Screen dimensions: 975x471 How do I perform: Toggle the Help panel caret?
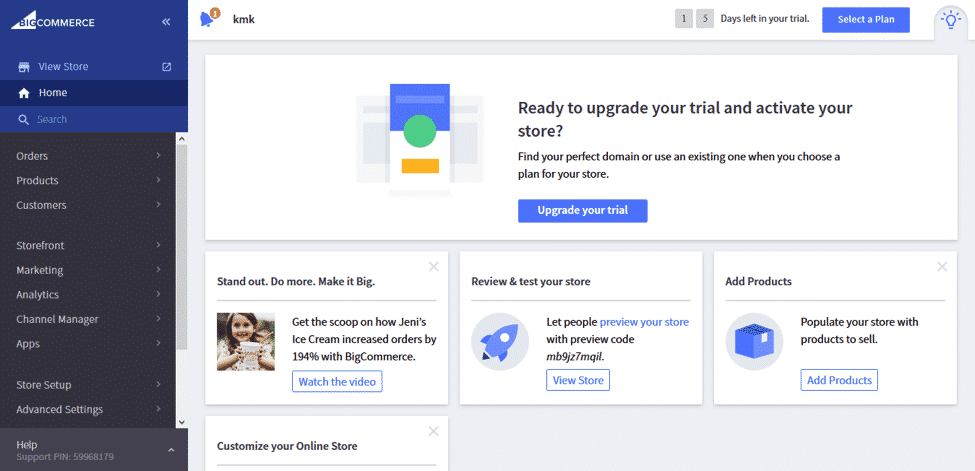coord(172,450)
